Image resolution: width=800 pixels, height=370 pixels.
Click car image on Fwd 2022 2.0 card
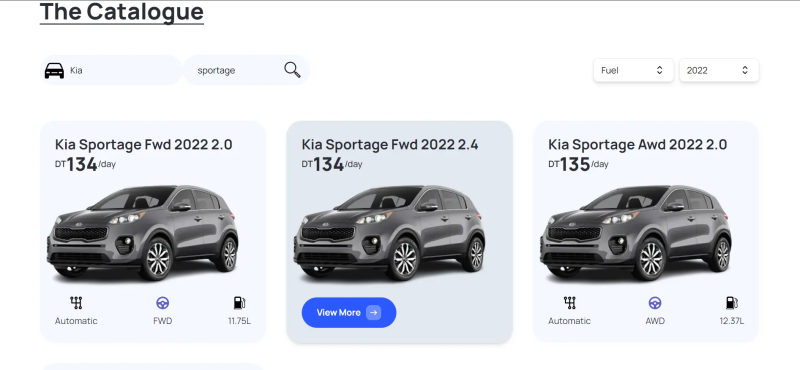click(x=142, y=232)
